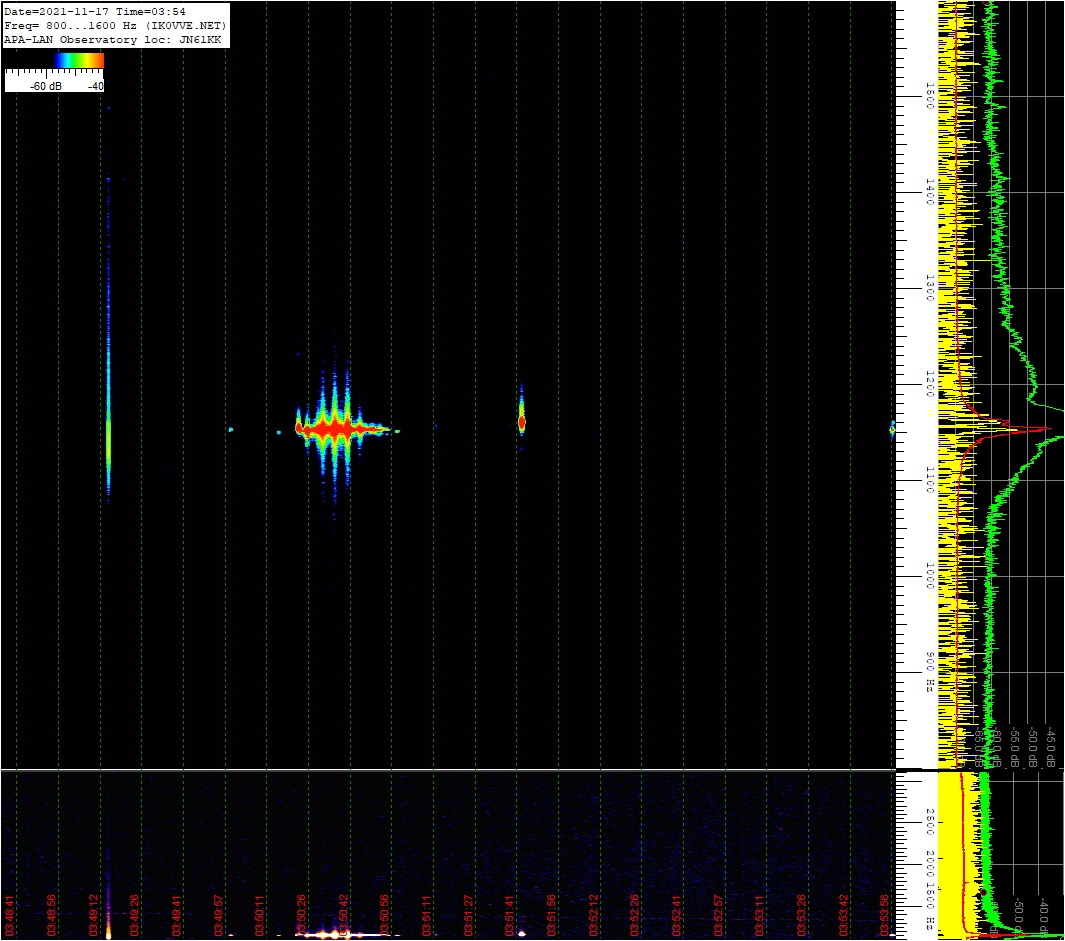The width and height of the screenshot is (1065, 941).
Task: Click the 03:53:42 time stamp
Action: 844,915
